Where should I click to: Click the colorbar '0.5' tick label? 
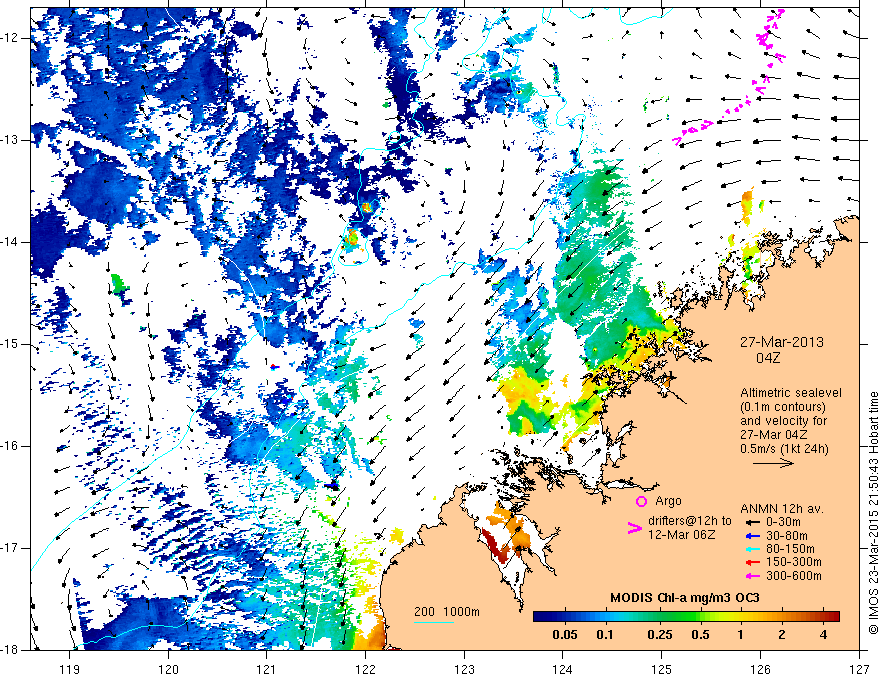[700, 635]
